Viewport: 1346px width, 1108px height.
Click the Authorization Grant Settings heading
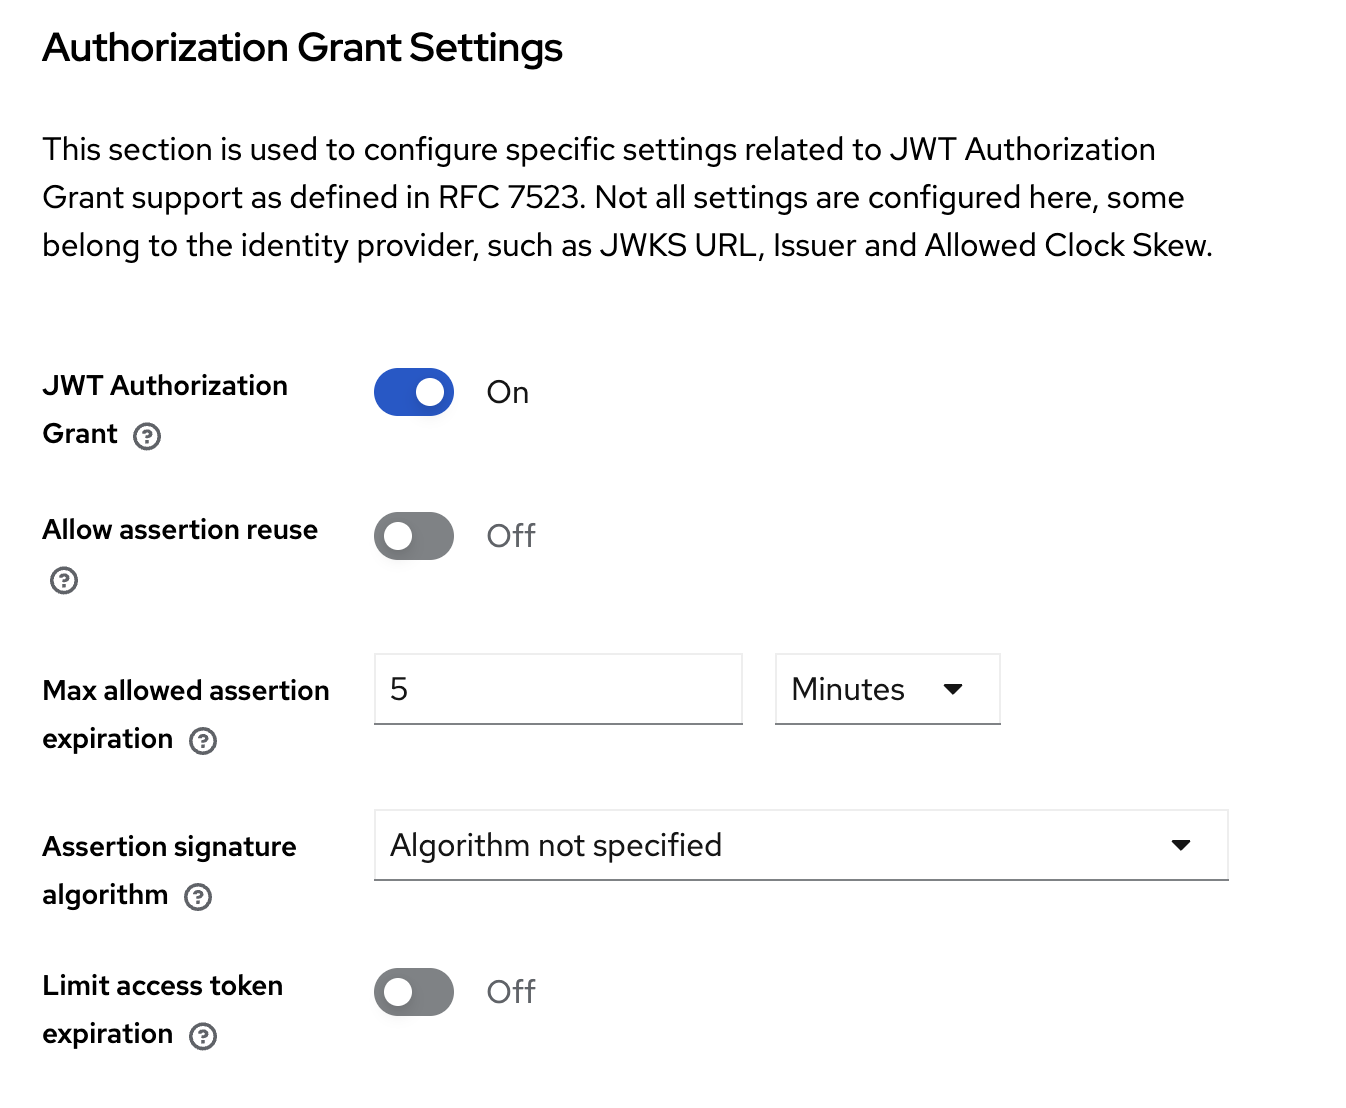pos(302,47)
